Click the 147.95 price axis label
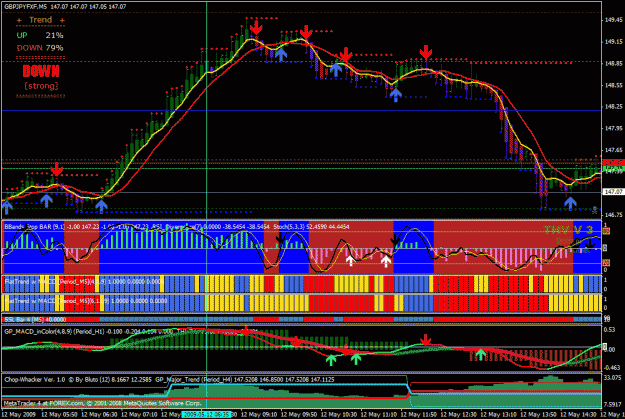The height and width of the screenshot is (419, 625). (614, 128)
